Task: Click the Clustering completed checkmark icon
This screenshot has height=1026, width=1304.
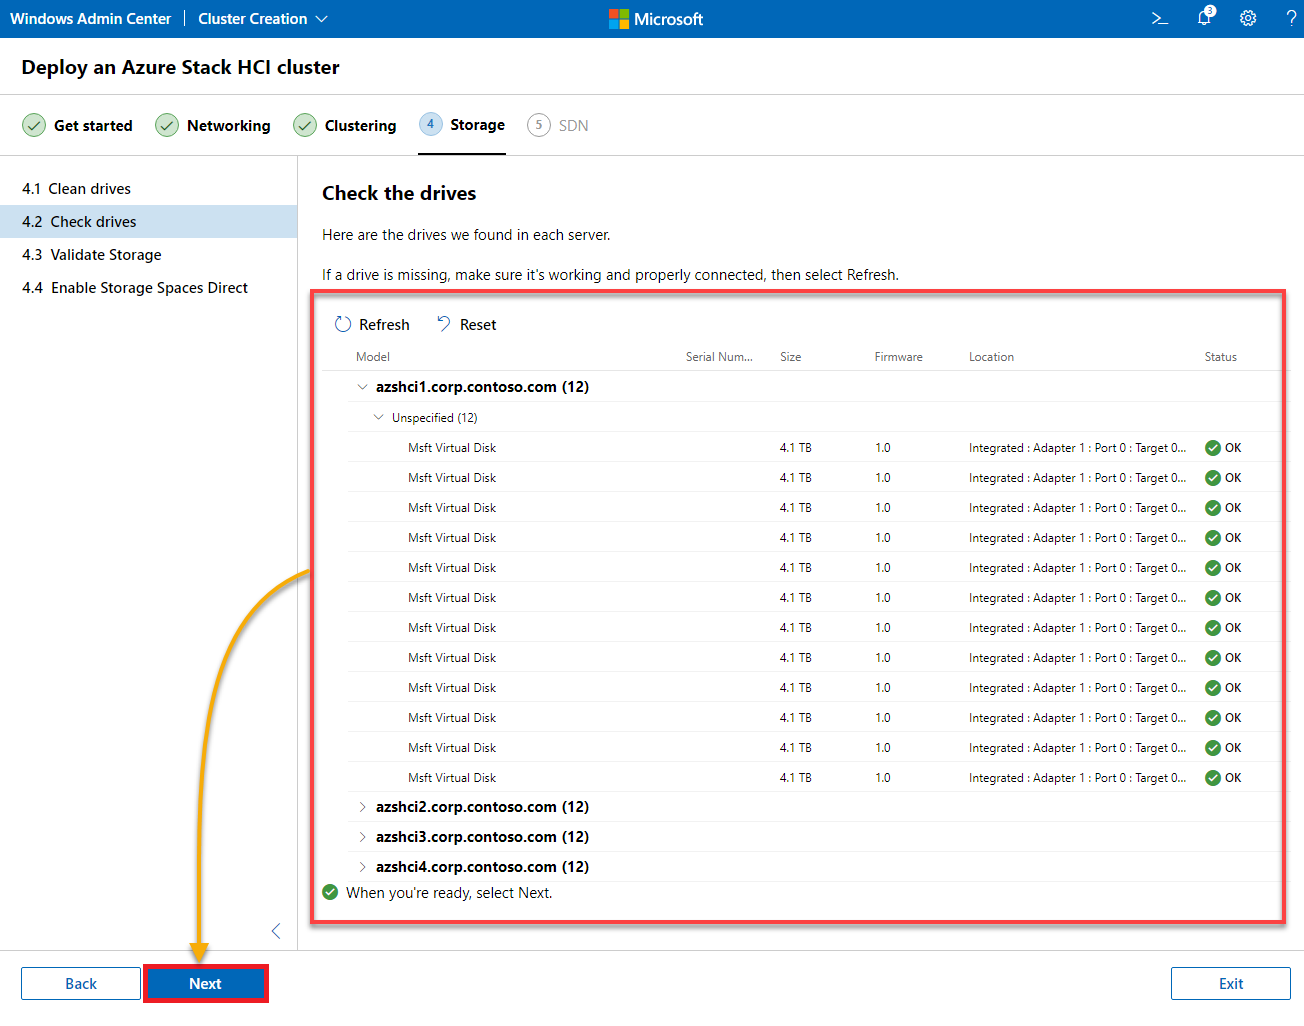Action: click(x=305, y=125)
